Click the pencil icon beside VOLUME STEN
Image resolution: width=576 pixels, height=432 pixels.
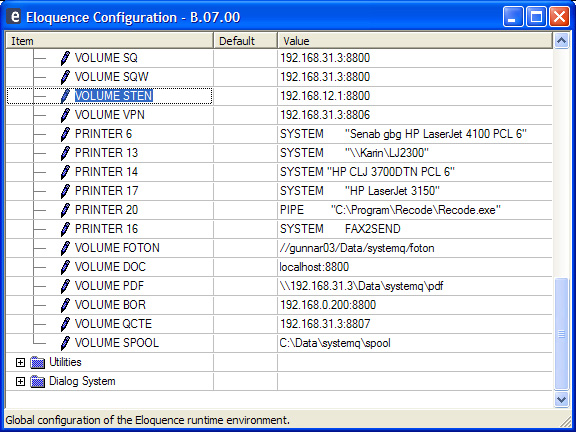(x=65, y=96)
